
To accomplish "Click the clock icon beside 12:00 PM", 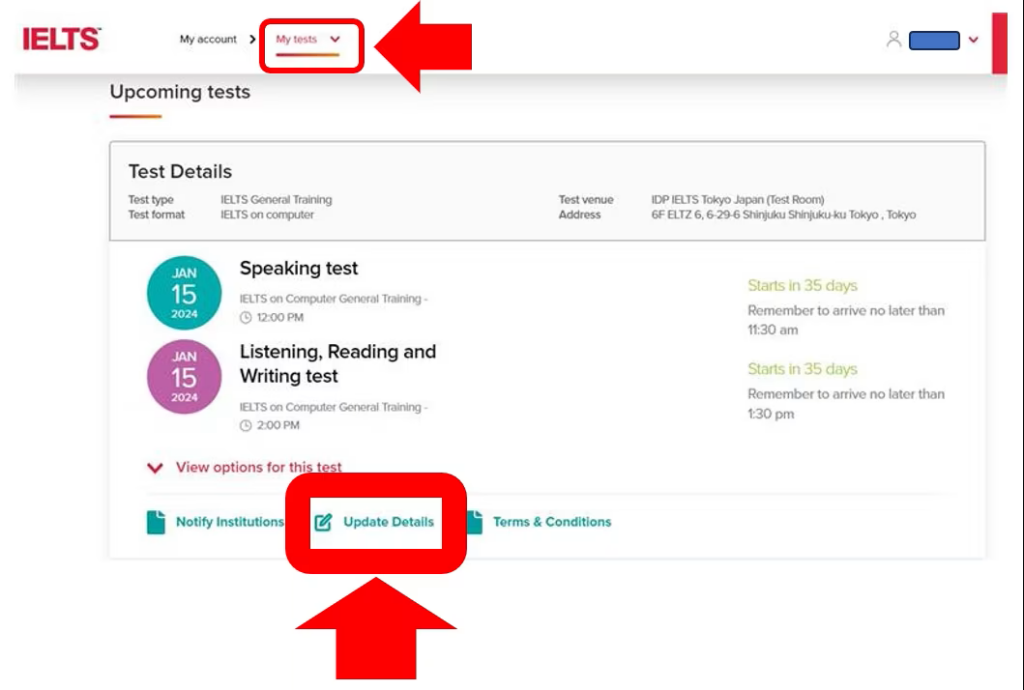I will point(246,318).
